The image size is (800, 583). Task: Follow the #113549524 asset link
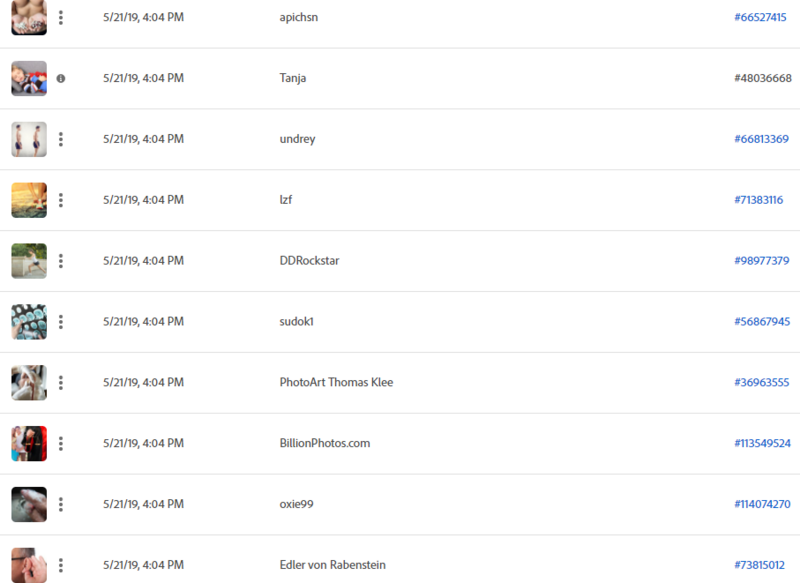click(x=762, y=443)
